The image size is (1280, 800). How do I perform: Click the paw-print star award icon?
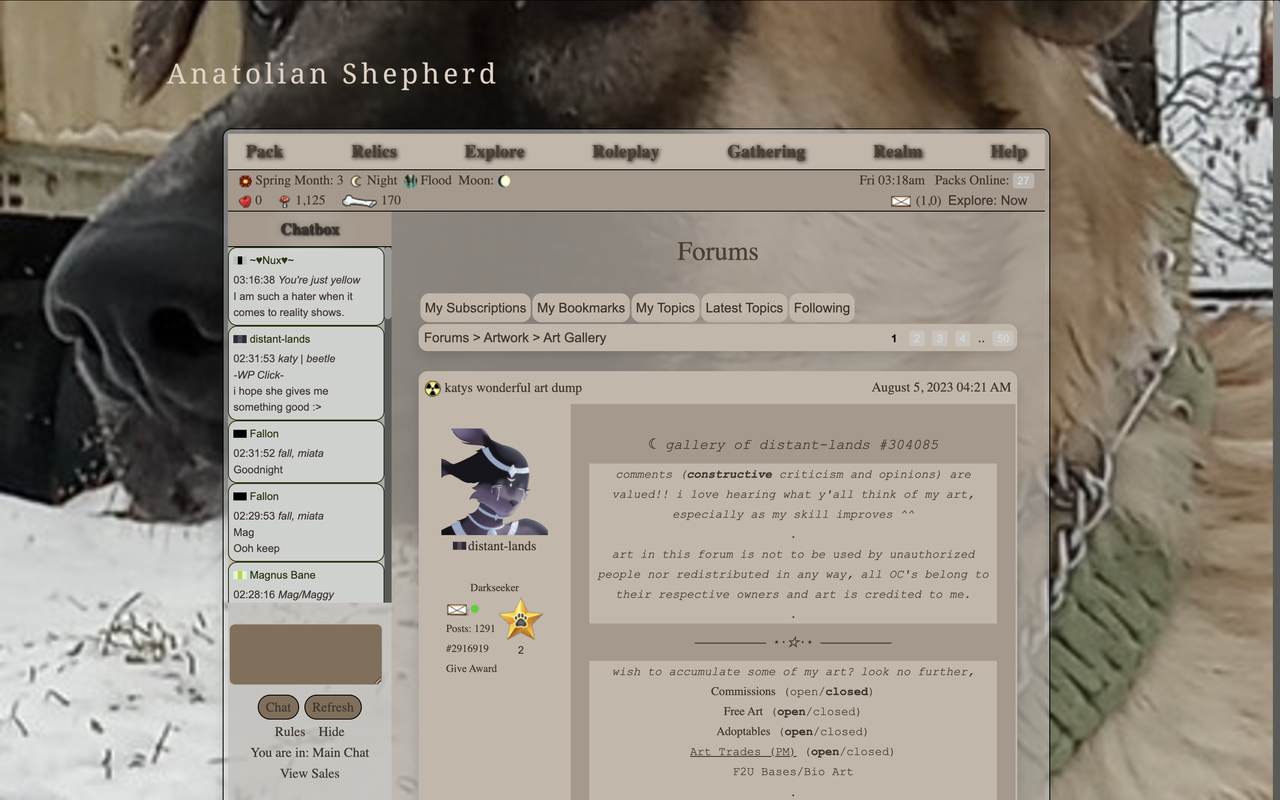tap(519, 618)
